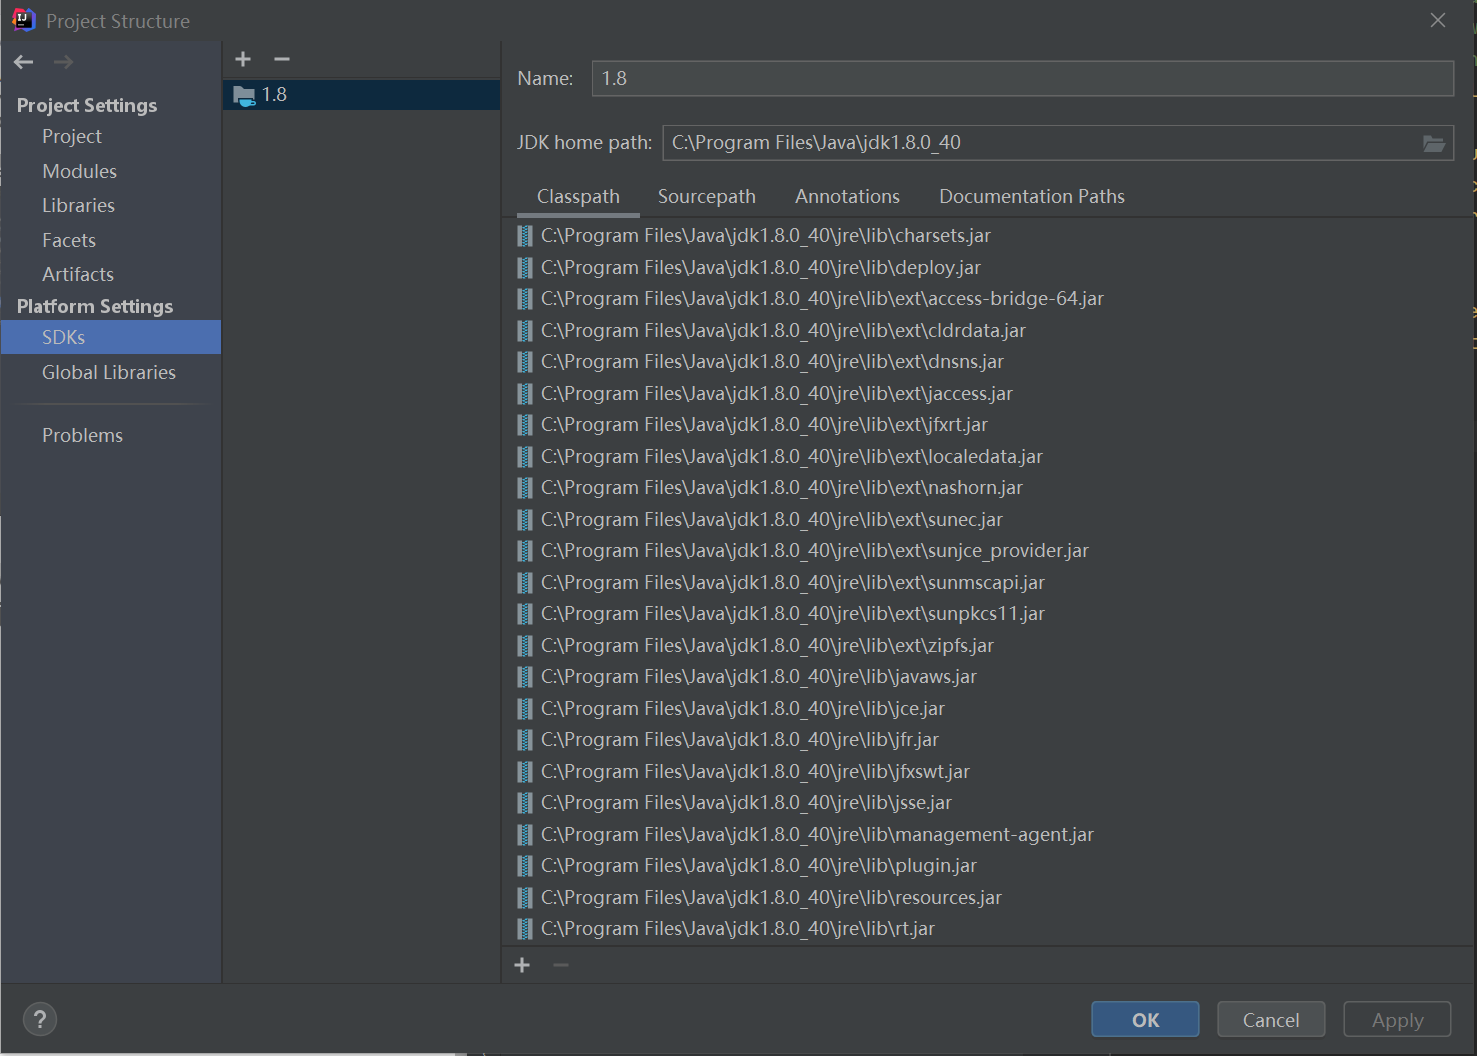1477x1056 pixels.
Task: Open the JDK home path folder browser
Action: pyautogui.click(x=1434, y=143)
